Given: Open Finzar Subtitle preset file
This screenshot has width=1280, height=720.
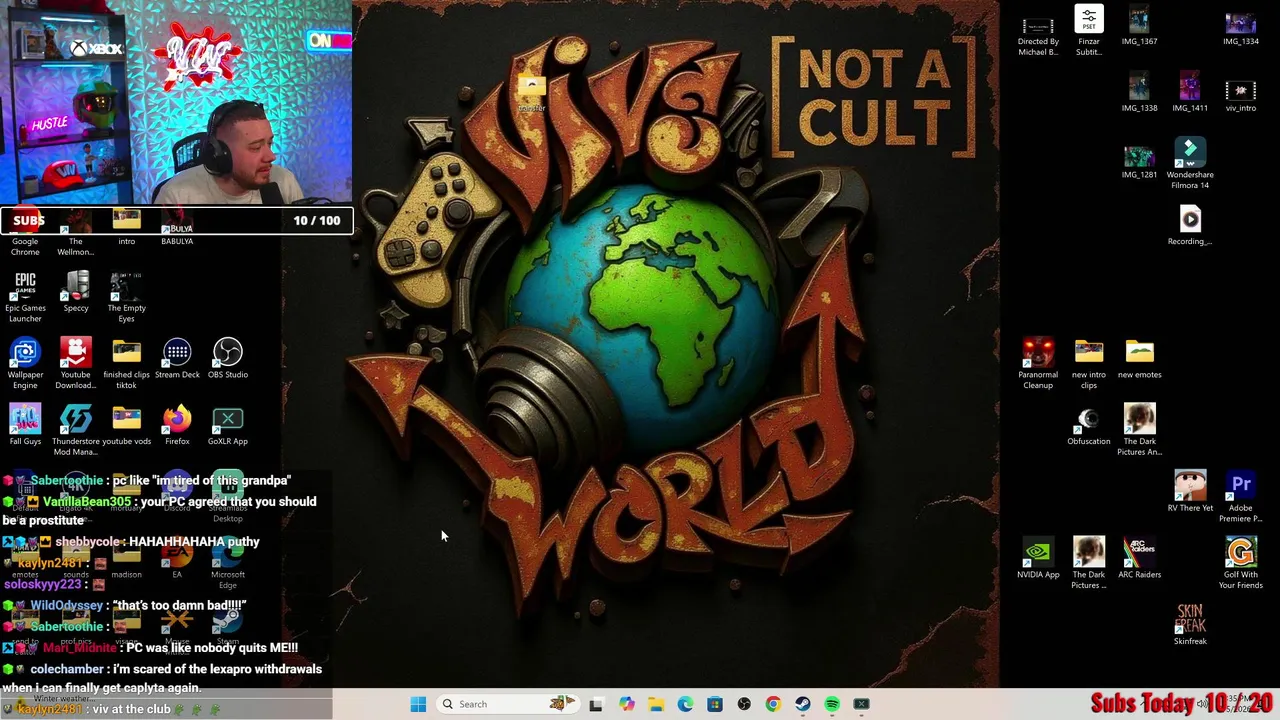Looking at the screenshot, I should tap(1089, 30).
